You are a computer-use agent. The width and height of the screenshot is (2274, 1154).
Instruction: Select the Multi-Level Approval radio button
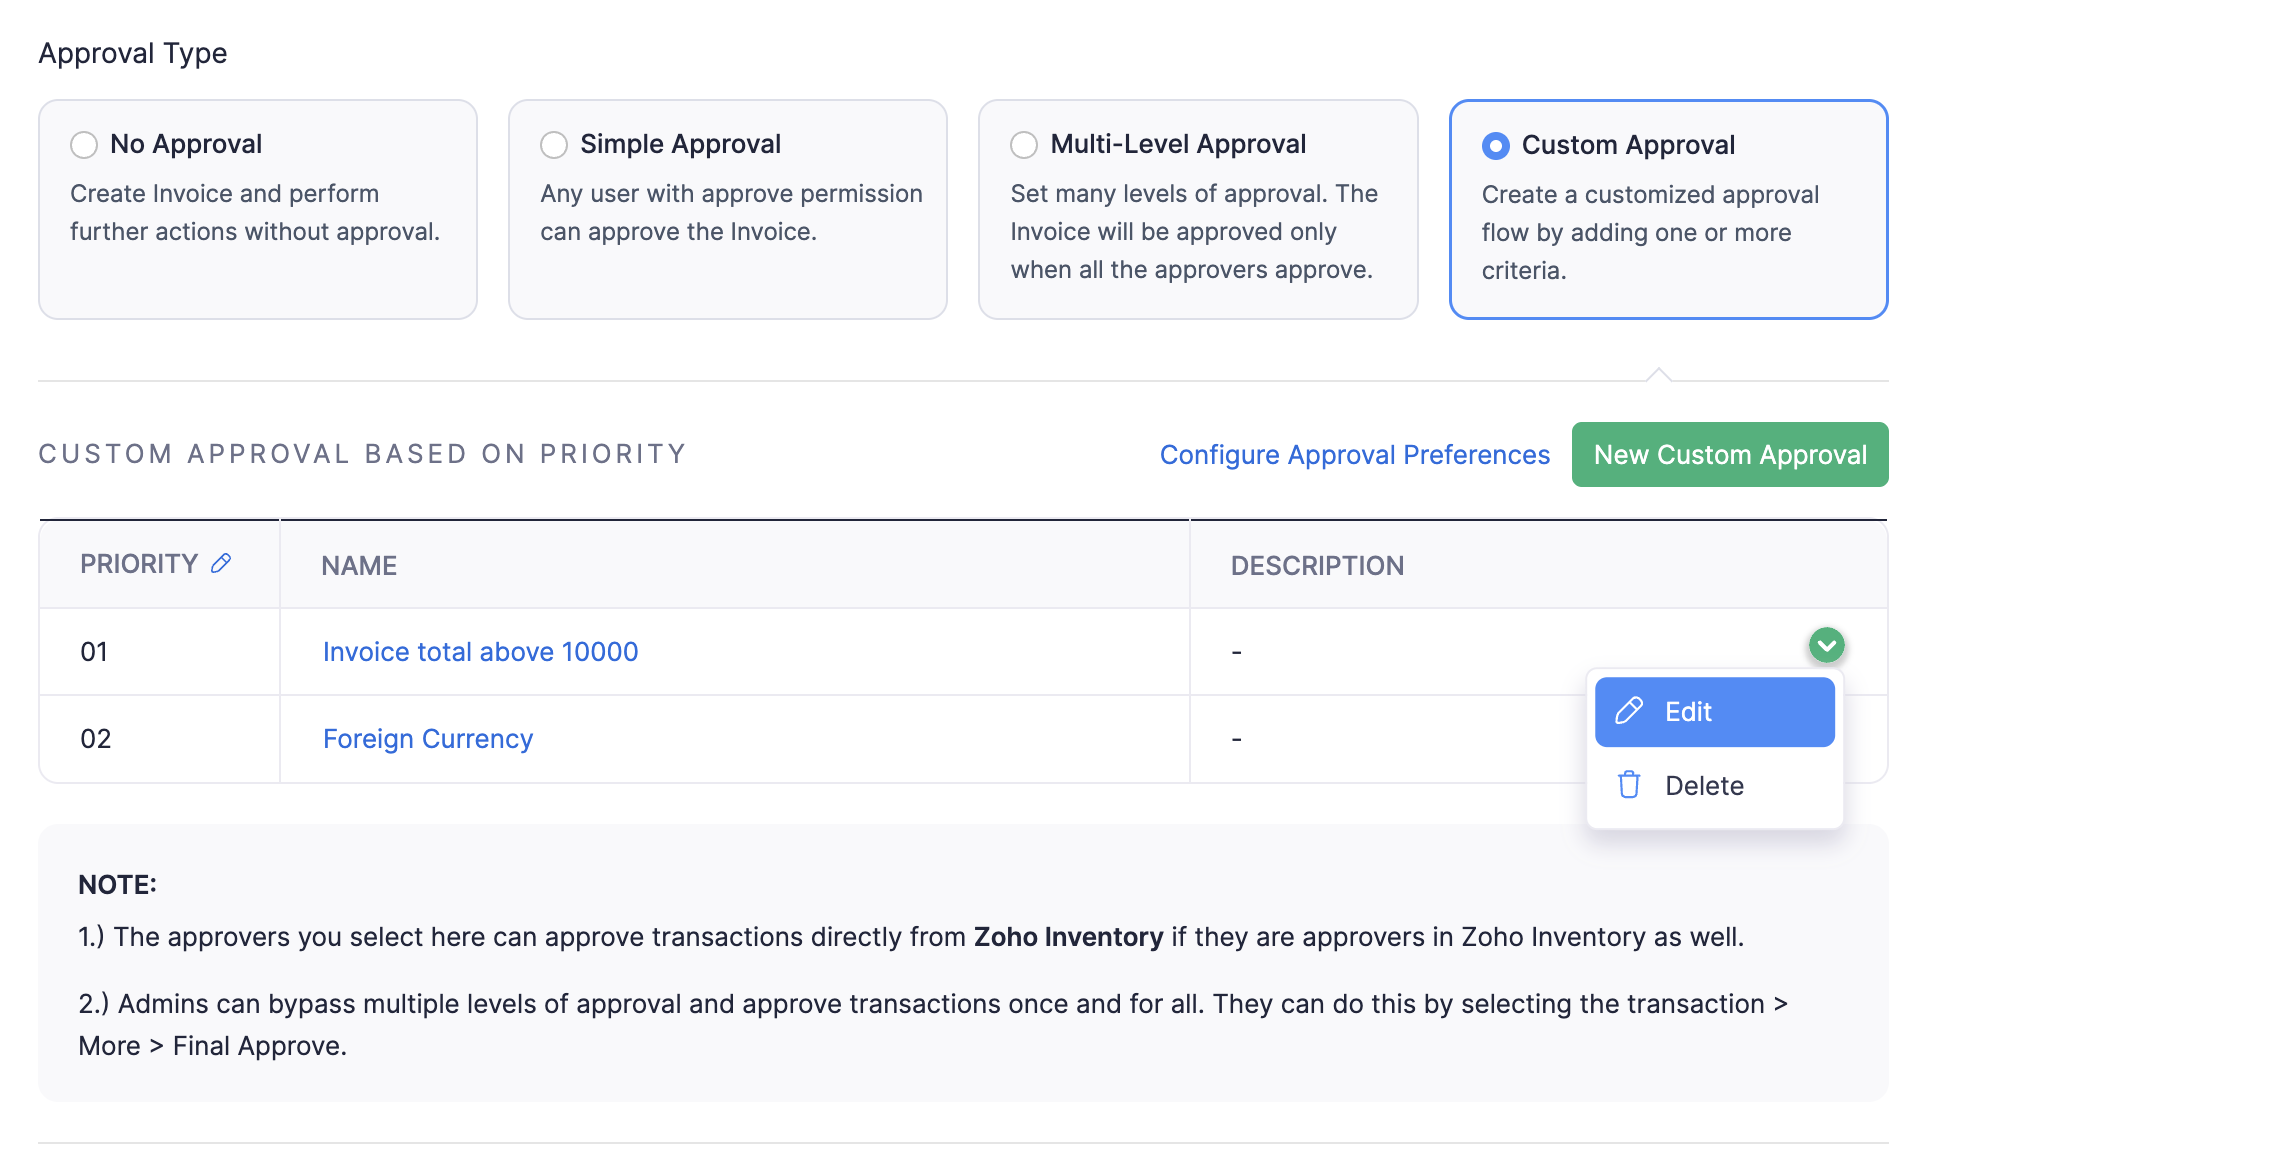(1024, 145)
